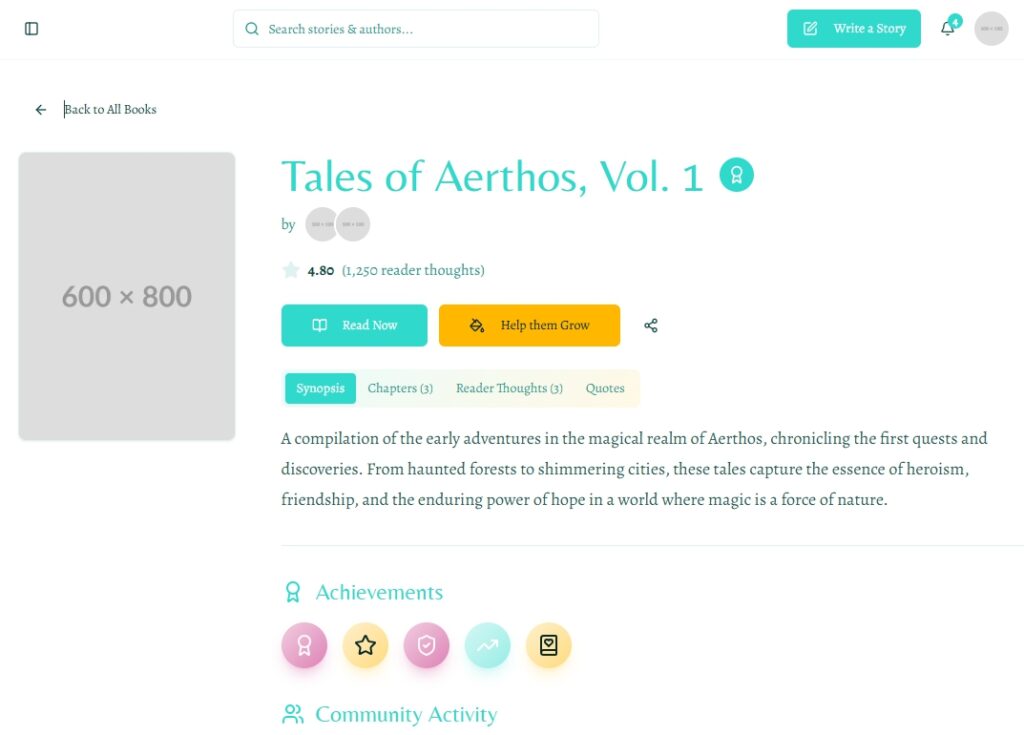The height and width of the screenshot is (735, 1024).
Task: Click the Write a Story button
Action: (x=853, y=29)
